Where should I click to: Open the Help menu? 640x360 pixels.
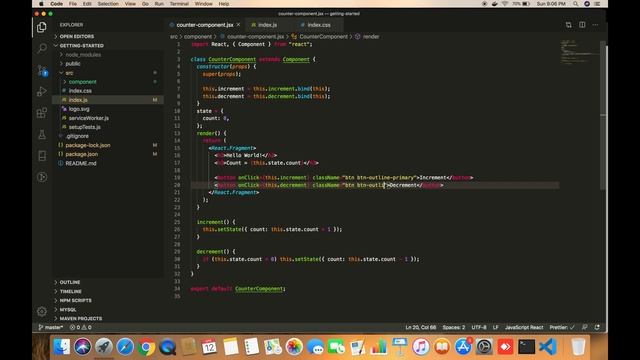coord(224,4)
